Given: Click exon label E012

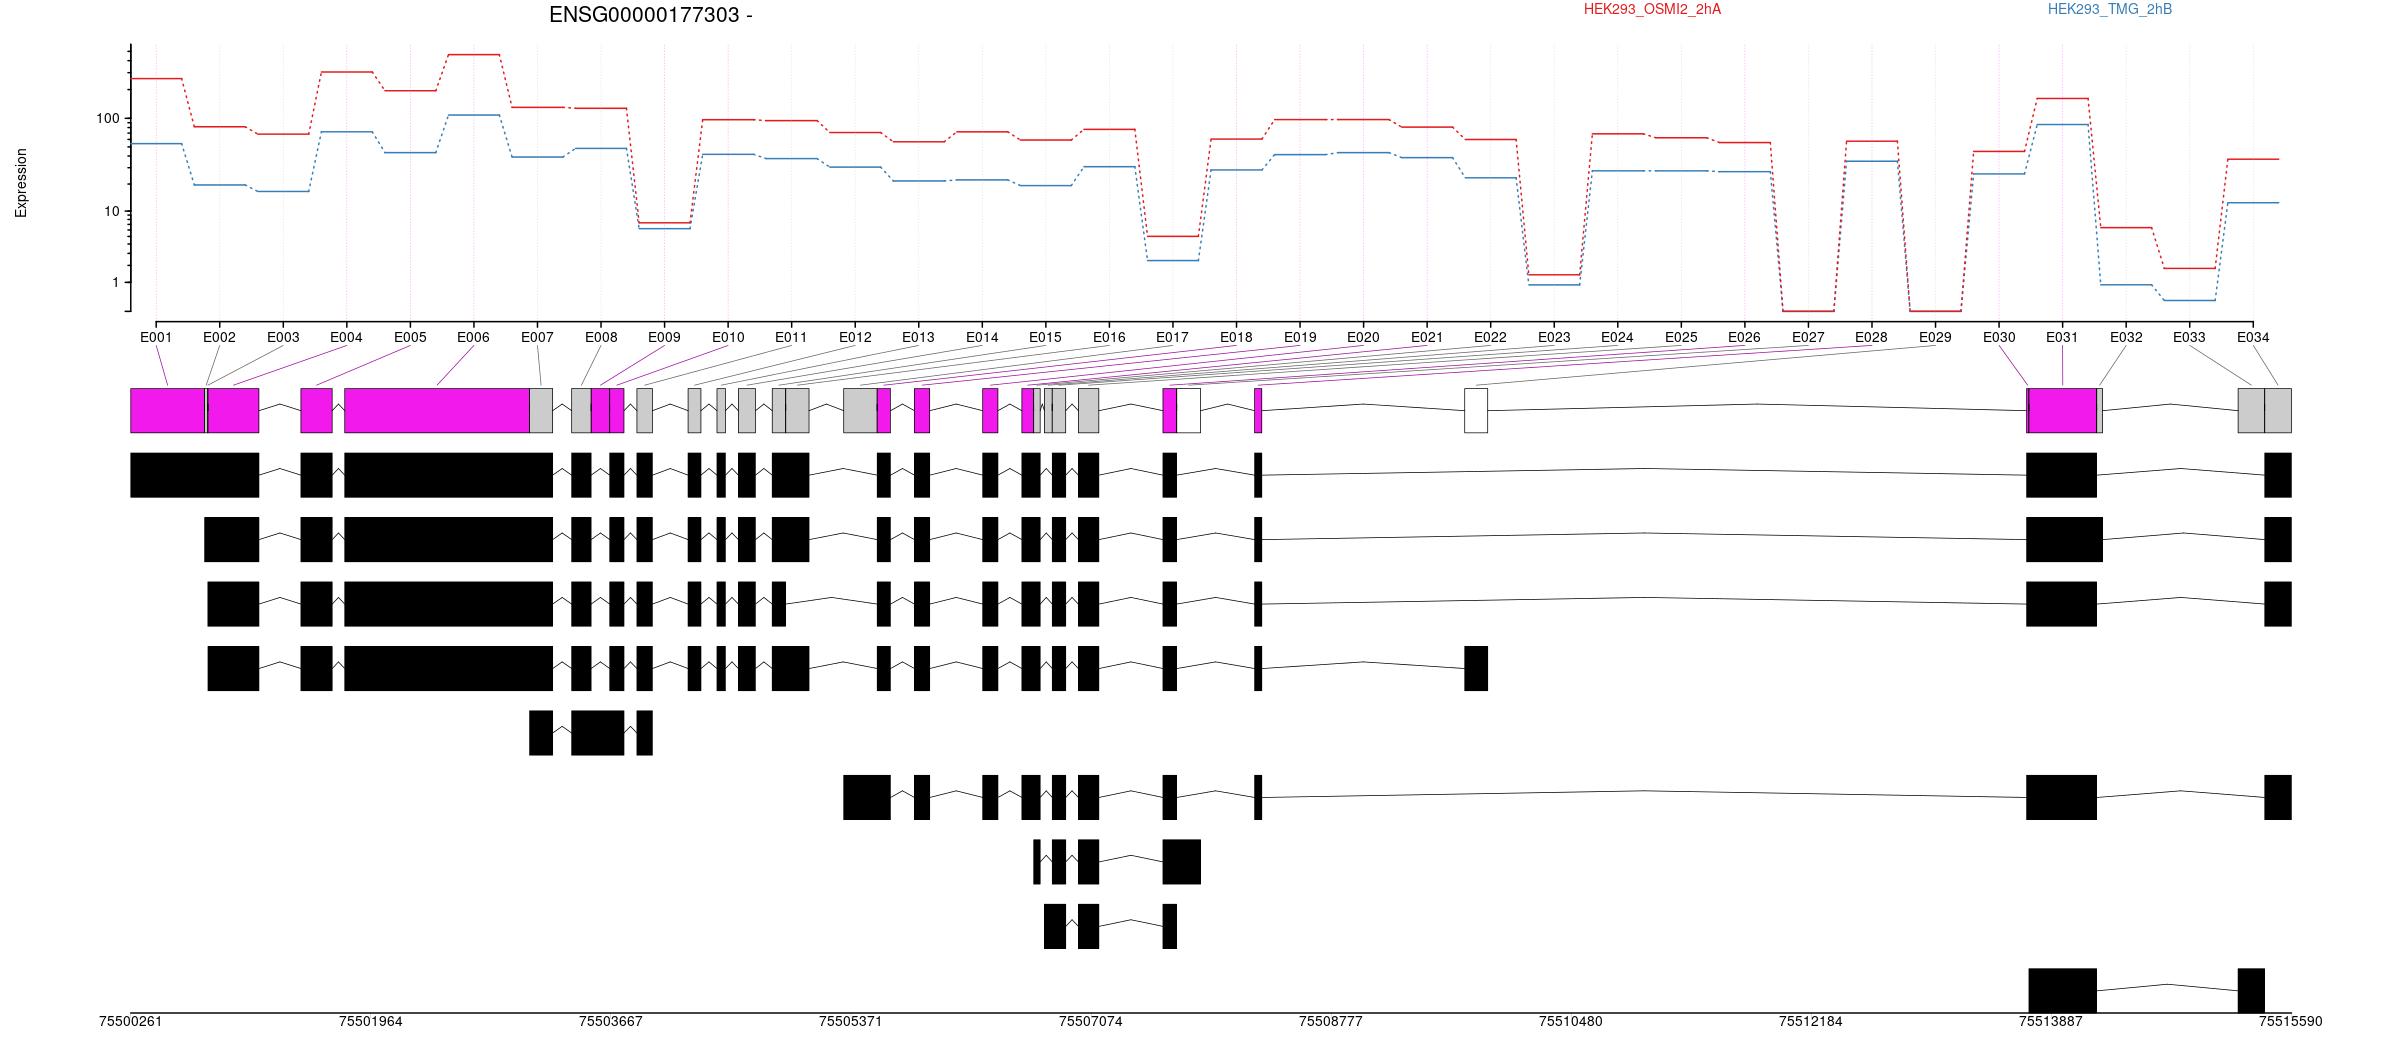Looking at the screenshot, I should [x=855, y=337].
